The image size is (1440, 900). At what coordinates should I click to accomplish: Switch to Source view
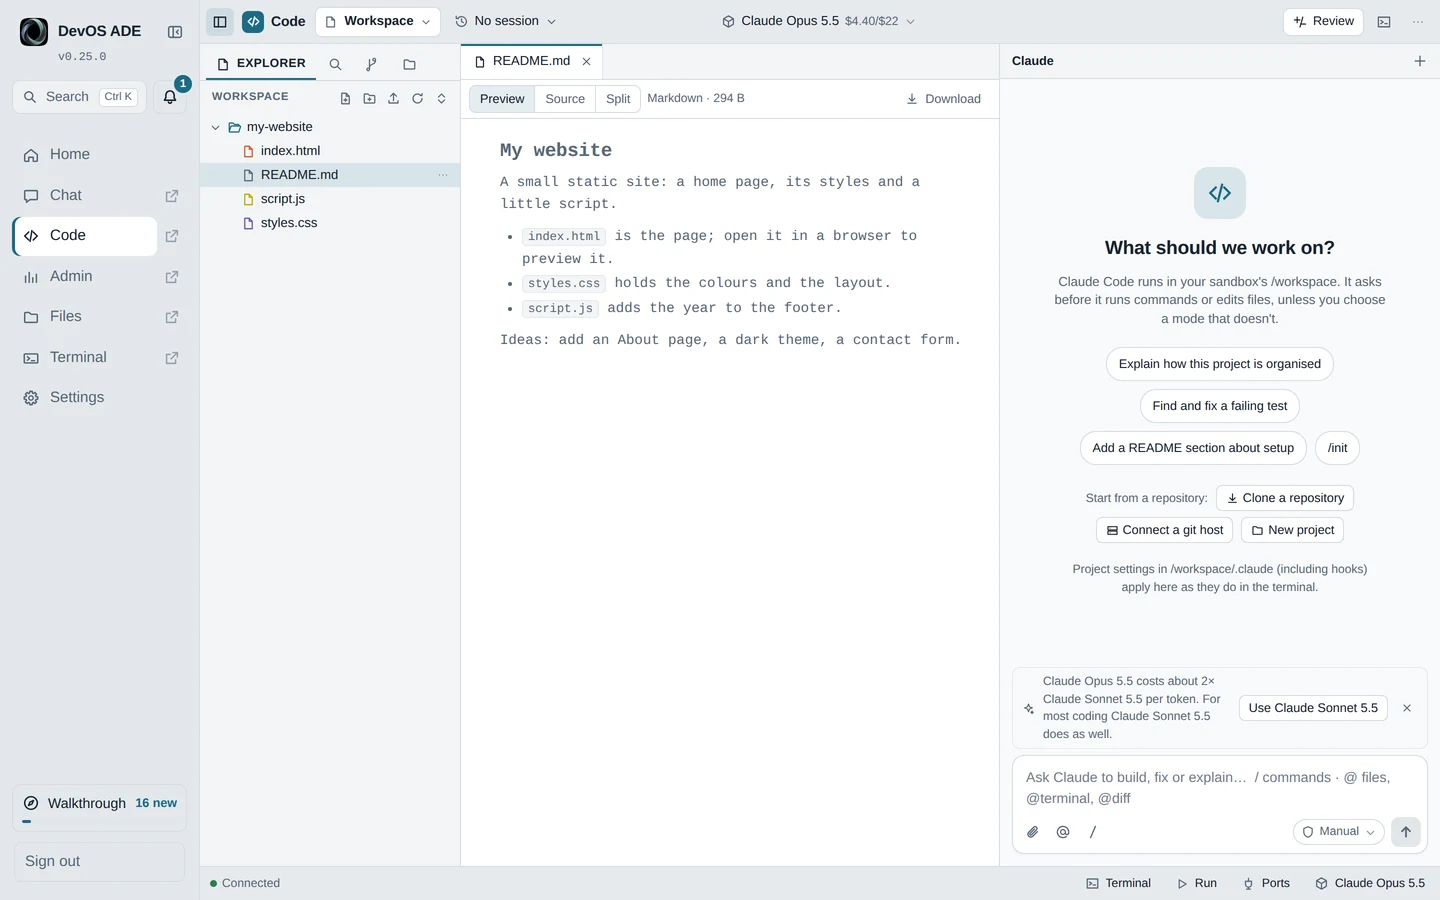565,99
